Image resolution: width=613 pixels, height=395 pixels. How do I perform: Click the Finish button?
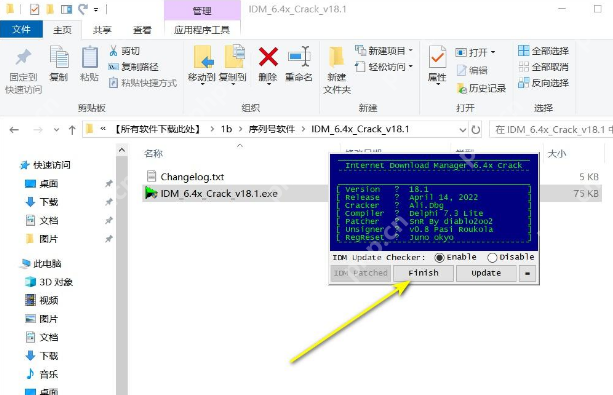423,273
